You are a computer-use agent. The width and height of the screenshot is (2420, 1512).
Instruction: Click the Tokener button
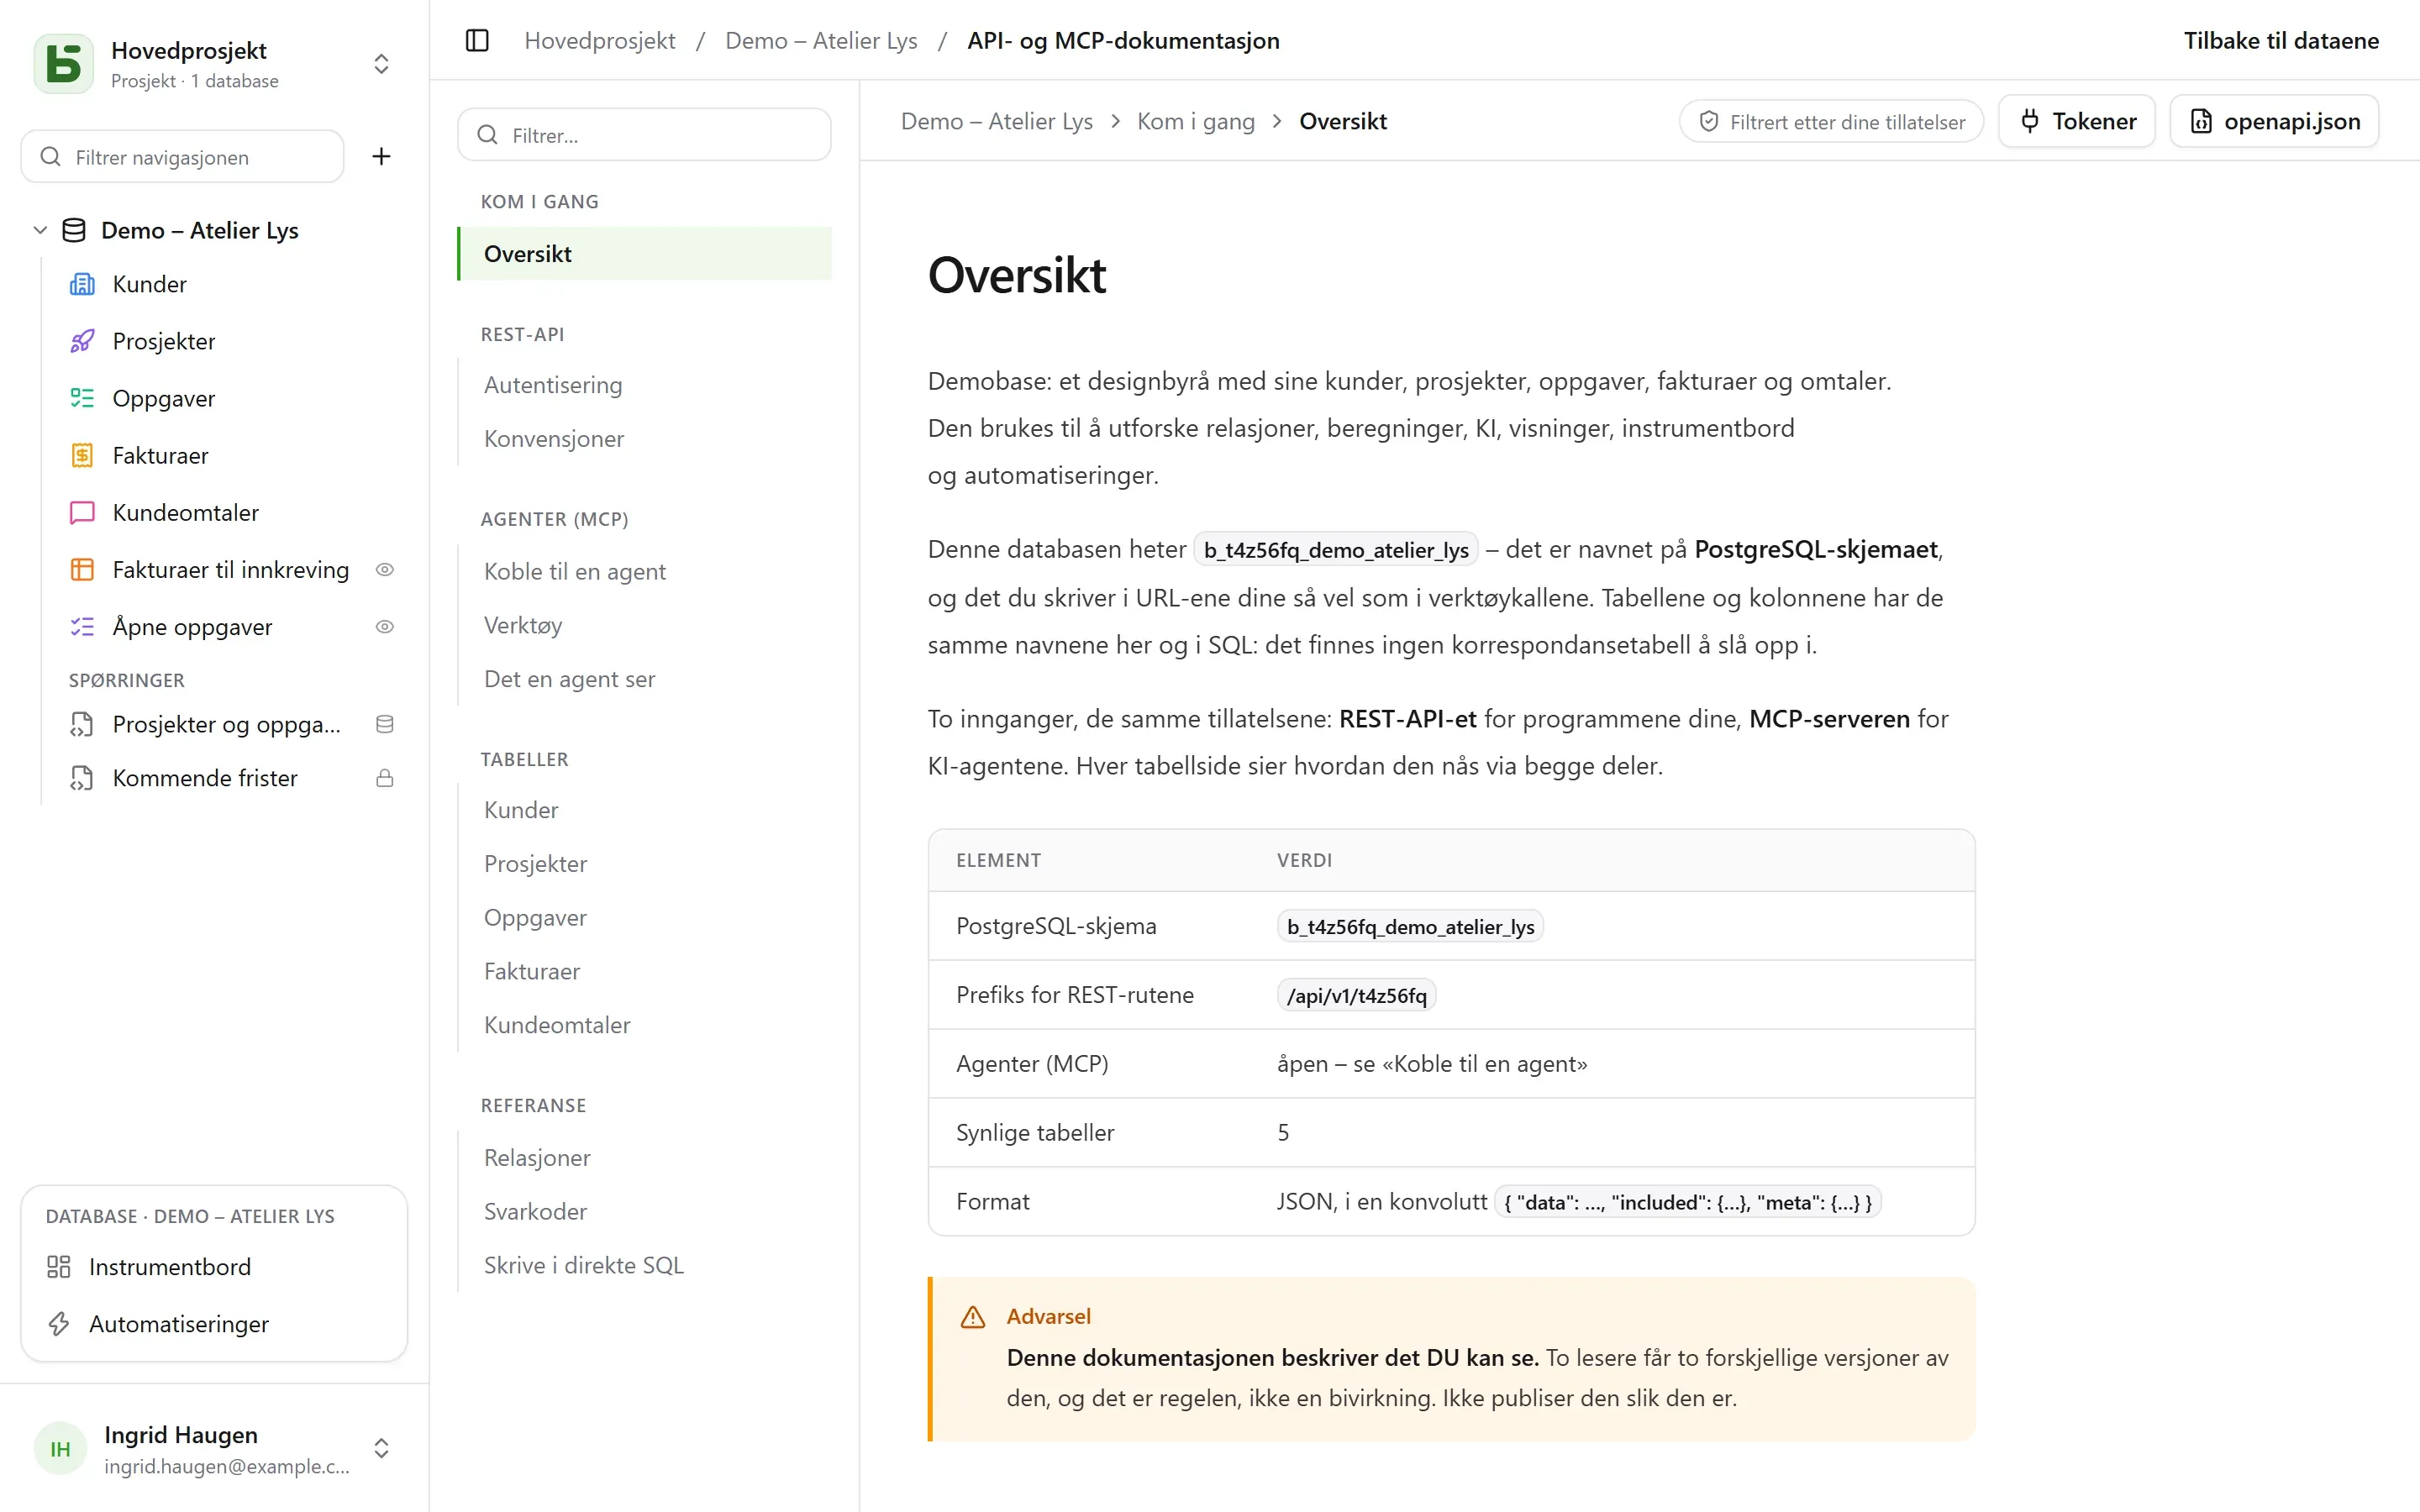coord(2077,121)
